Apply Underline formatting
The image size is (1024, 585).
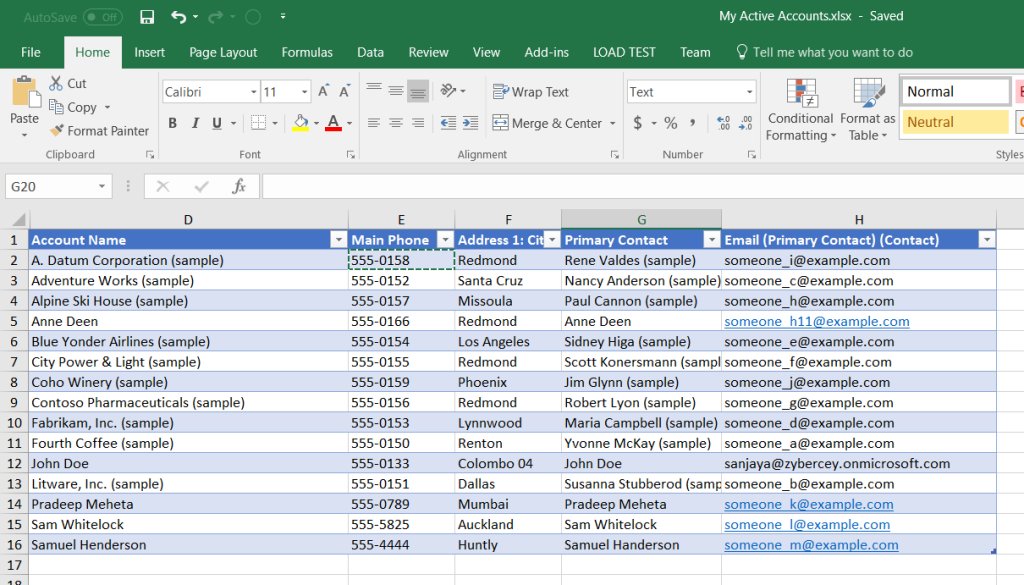(217, 123)
